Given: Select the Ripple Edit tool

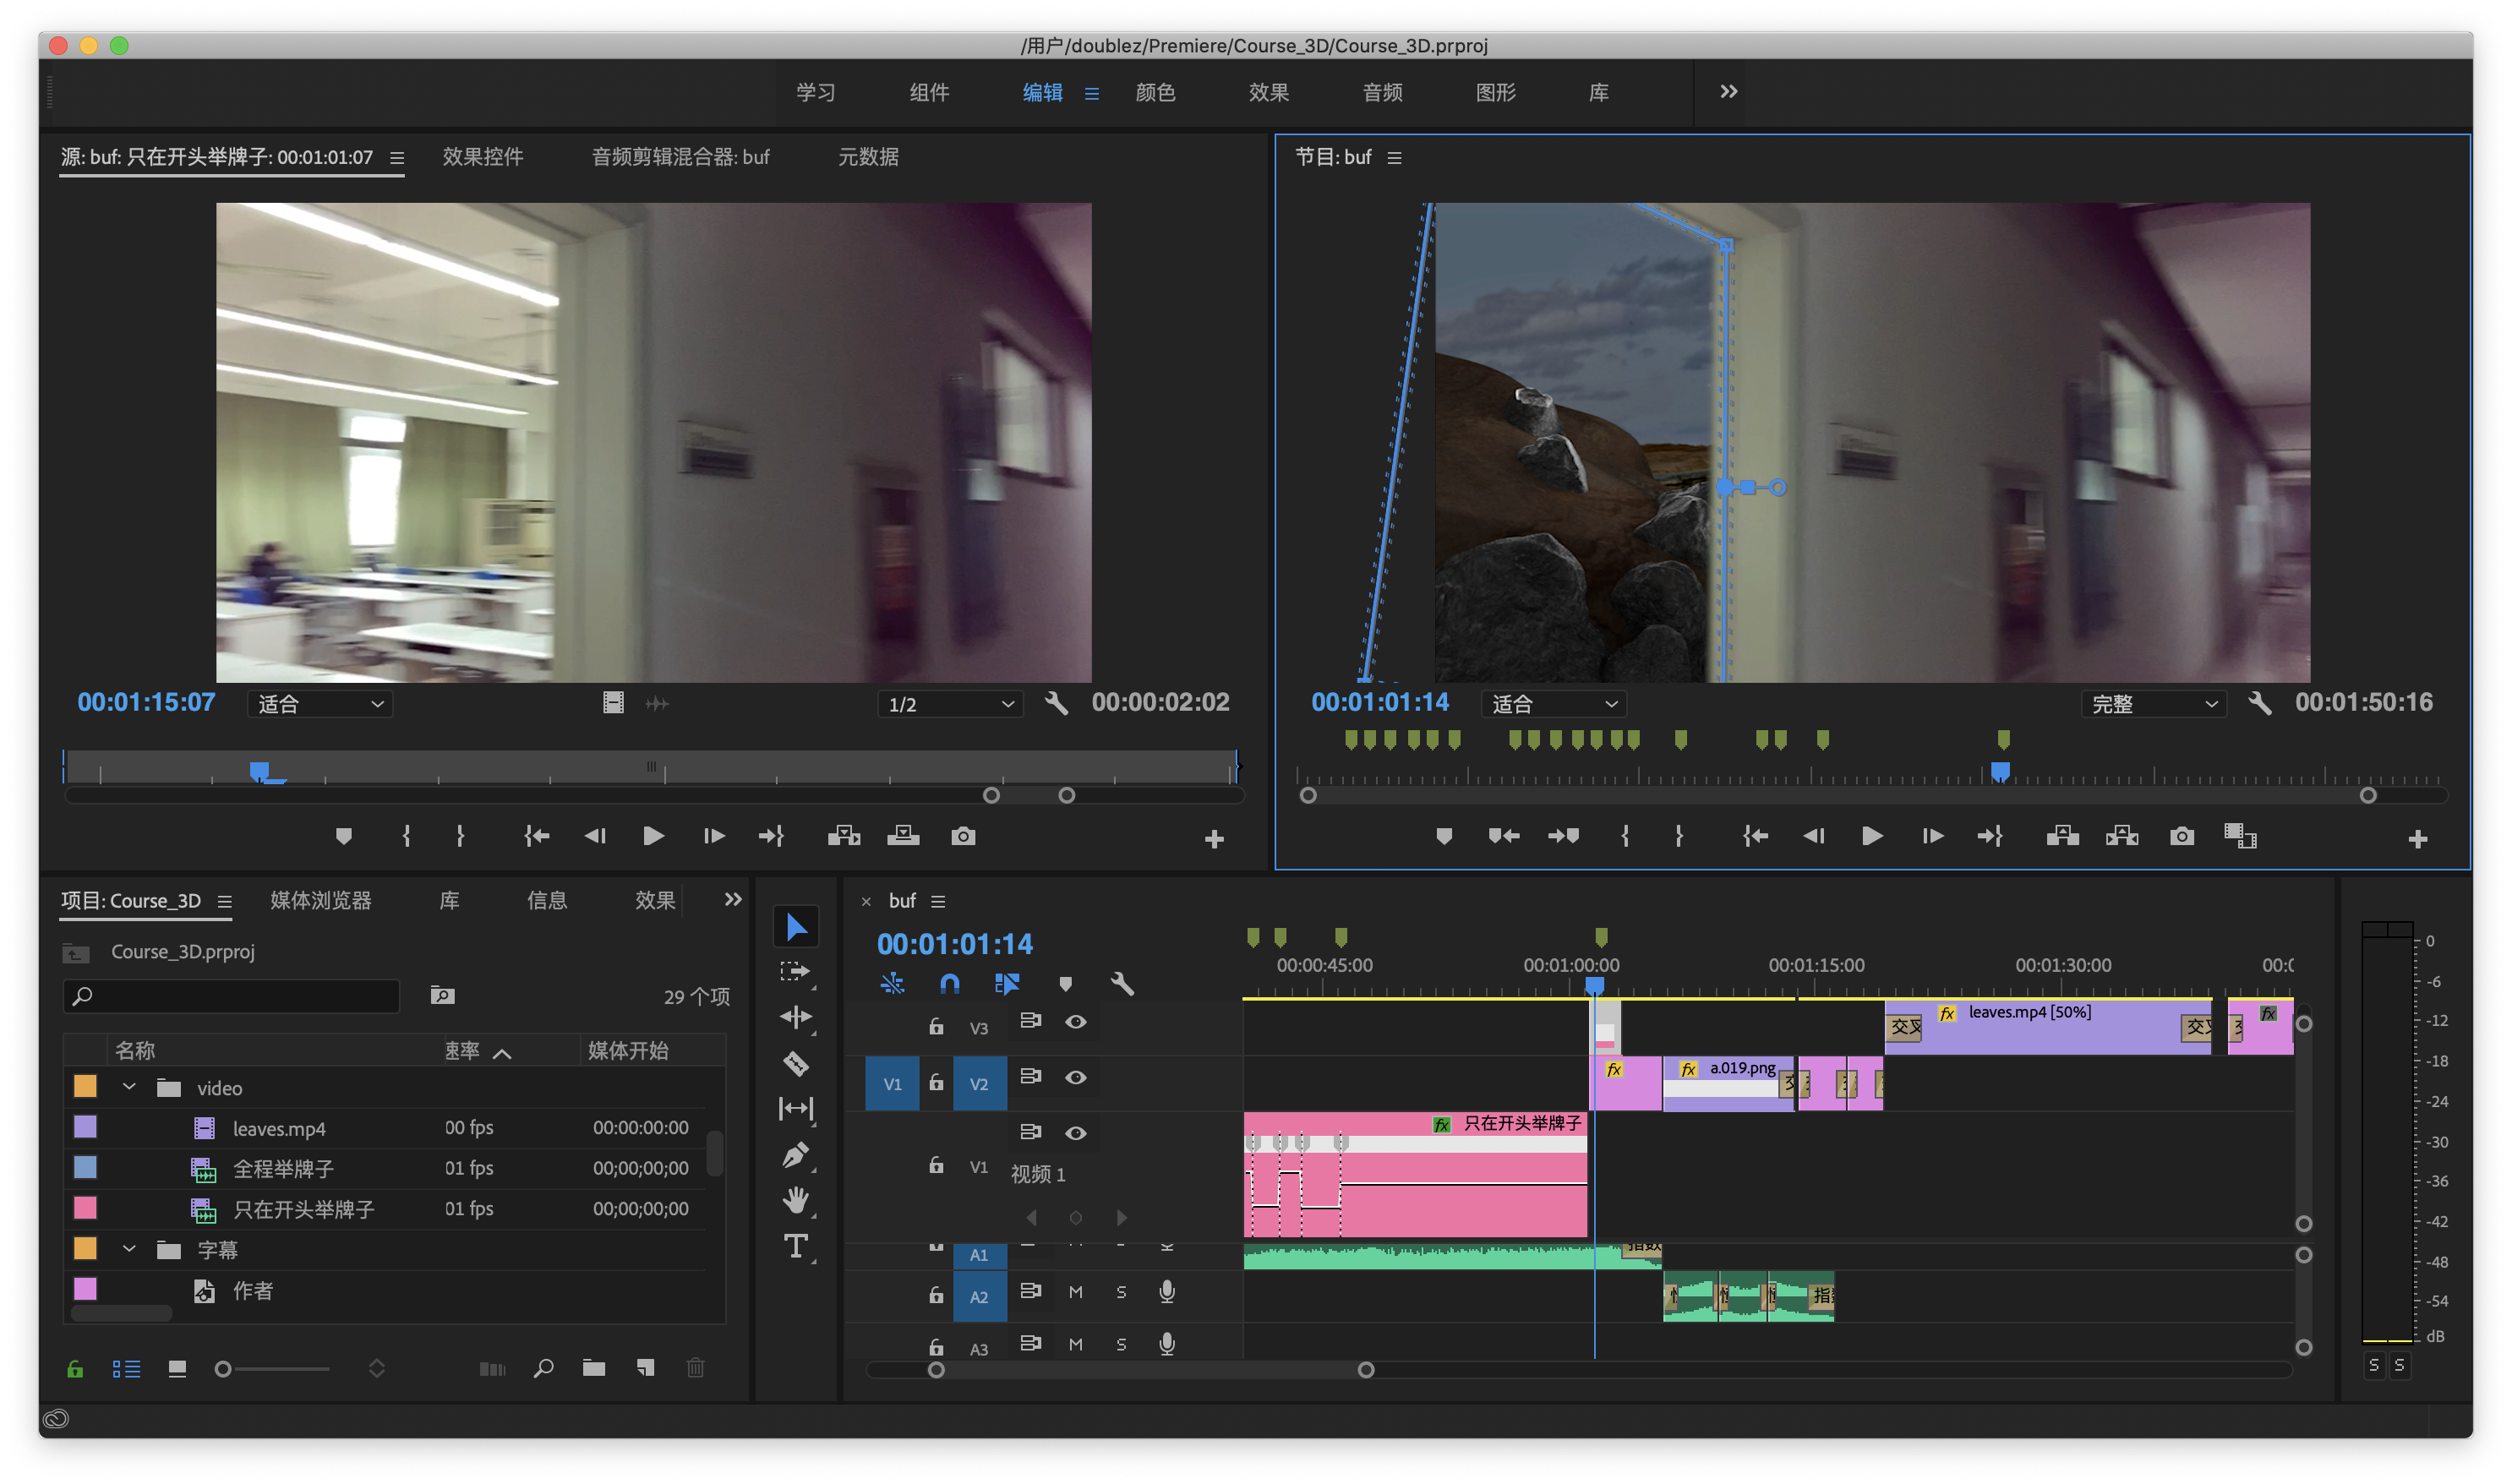Looking at the screenshot, I should [x=795, y=1017].
